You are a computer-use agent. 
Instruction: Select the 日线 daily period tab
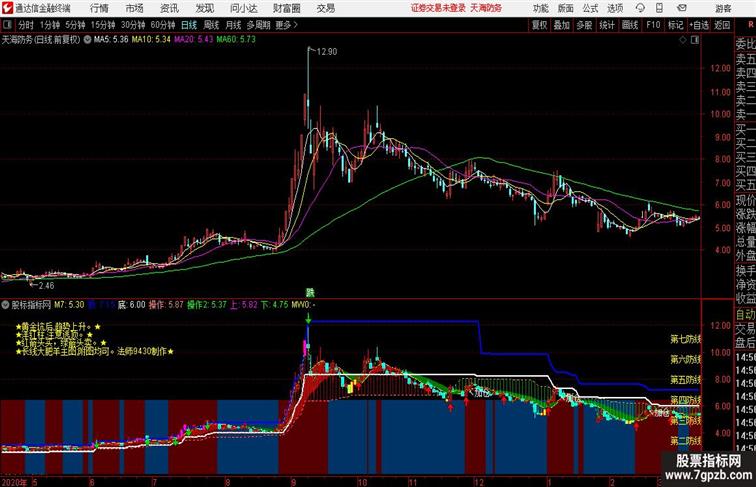(189, 25)
